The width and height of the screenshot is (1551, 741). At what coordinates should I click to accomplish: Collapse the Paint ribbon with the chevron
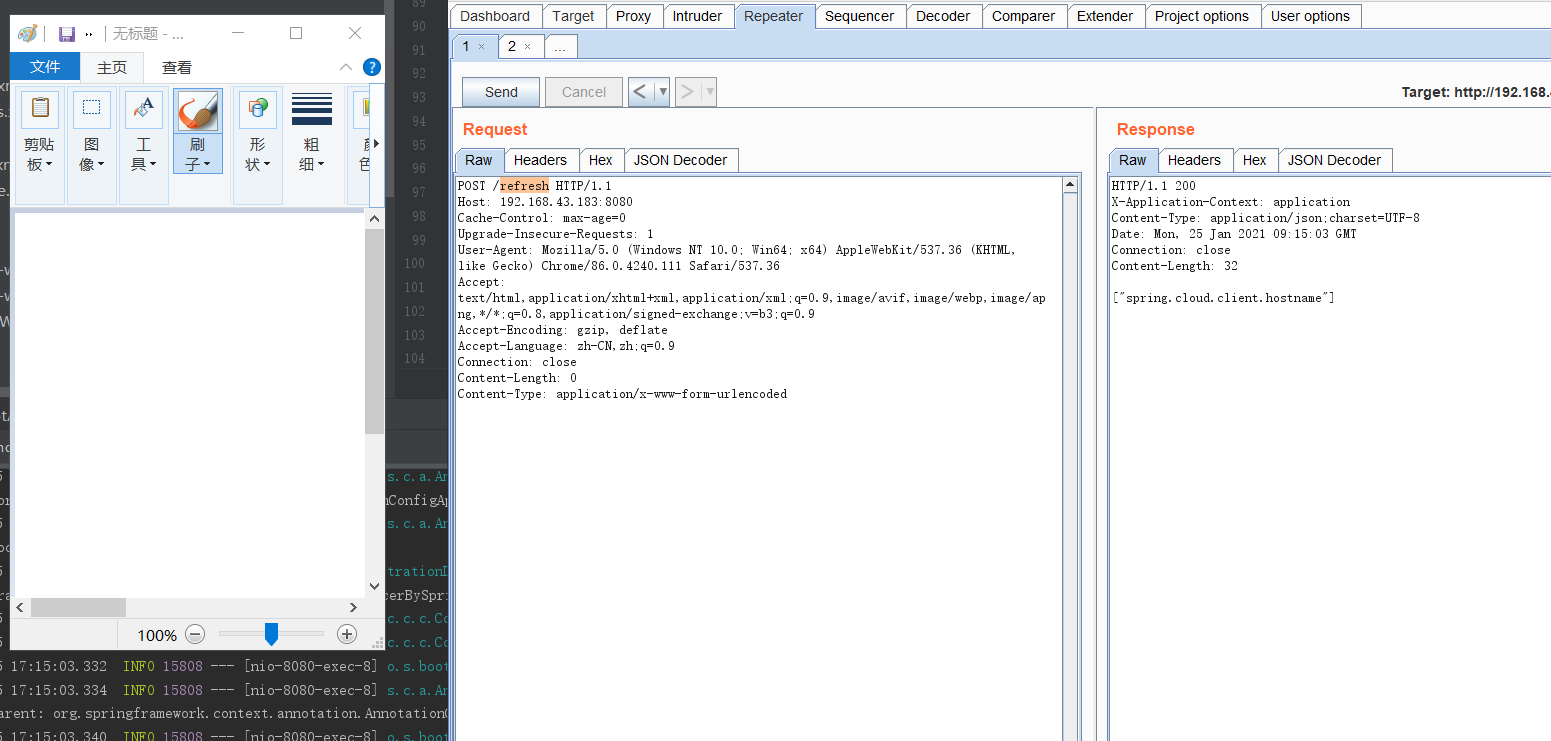tap(345, 67)
